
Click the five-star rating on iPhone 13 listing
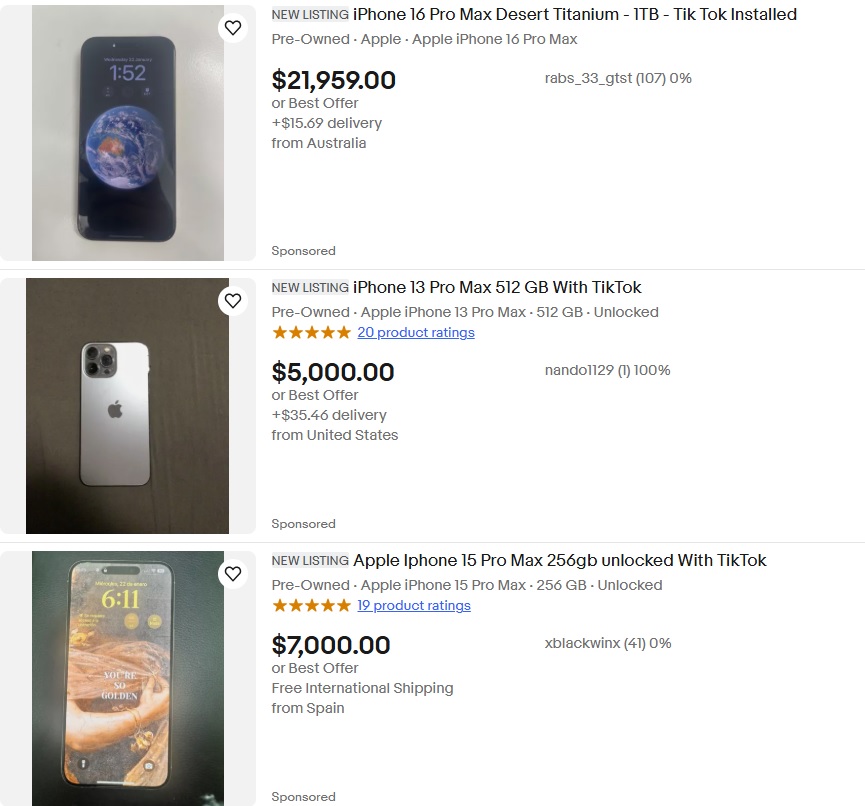[311, 333]
